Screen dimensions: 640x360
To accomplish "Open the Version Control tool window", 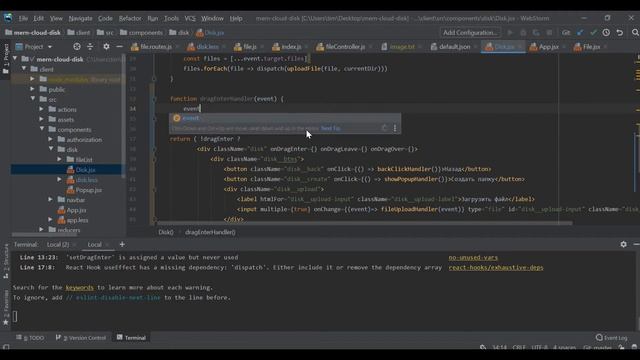I will pos(80,338).
